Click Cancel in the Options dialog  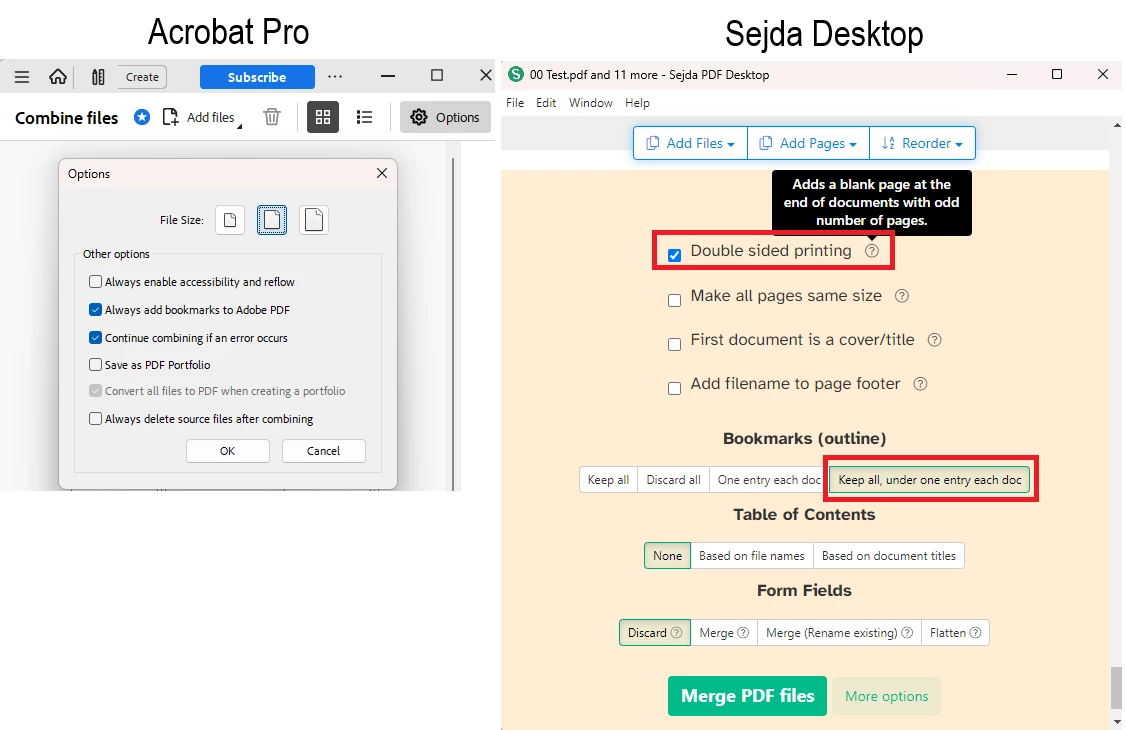point(324,451)
